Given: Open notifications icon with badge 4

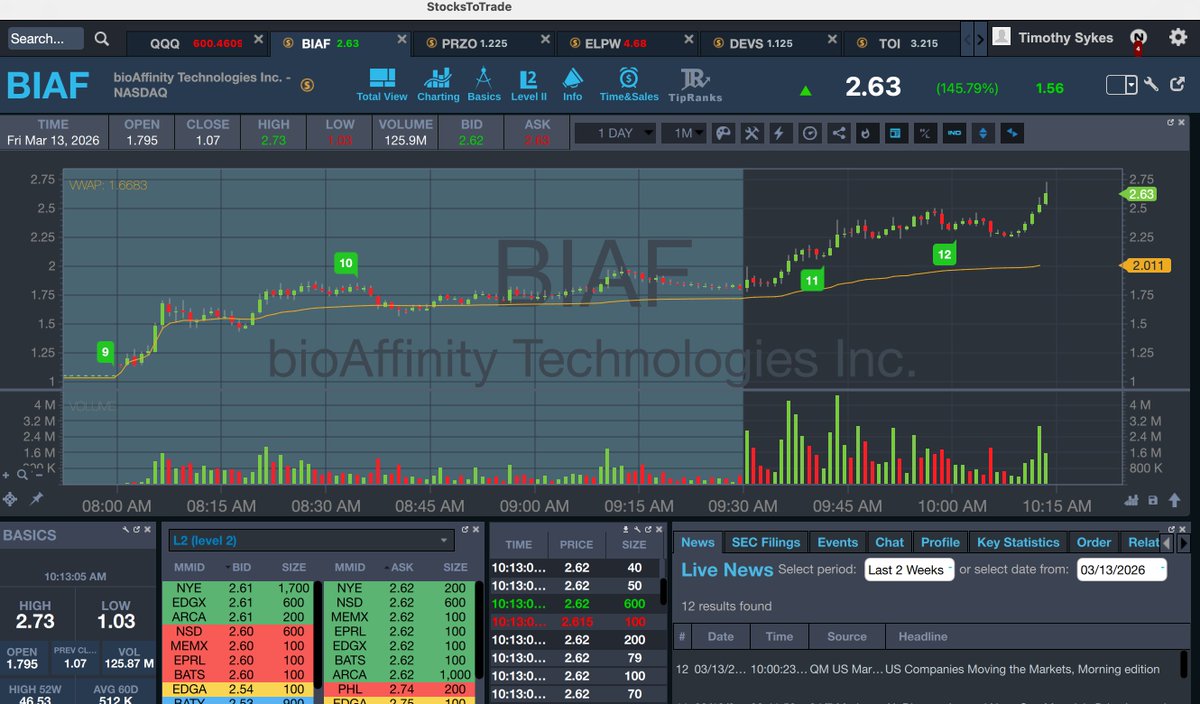Looking at the screenshot, I should pos(1138,39).
